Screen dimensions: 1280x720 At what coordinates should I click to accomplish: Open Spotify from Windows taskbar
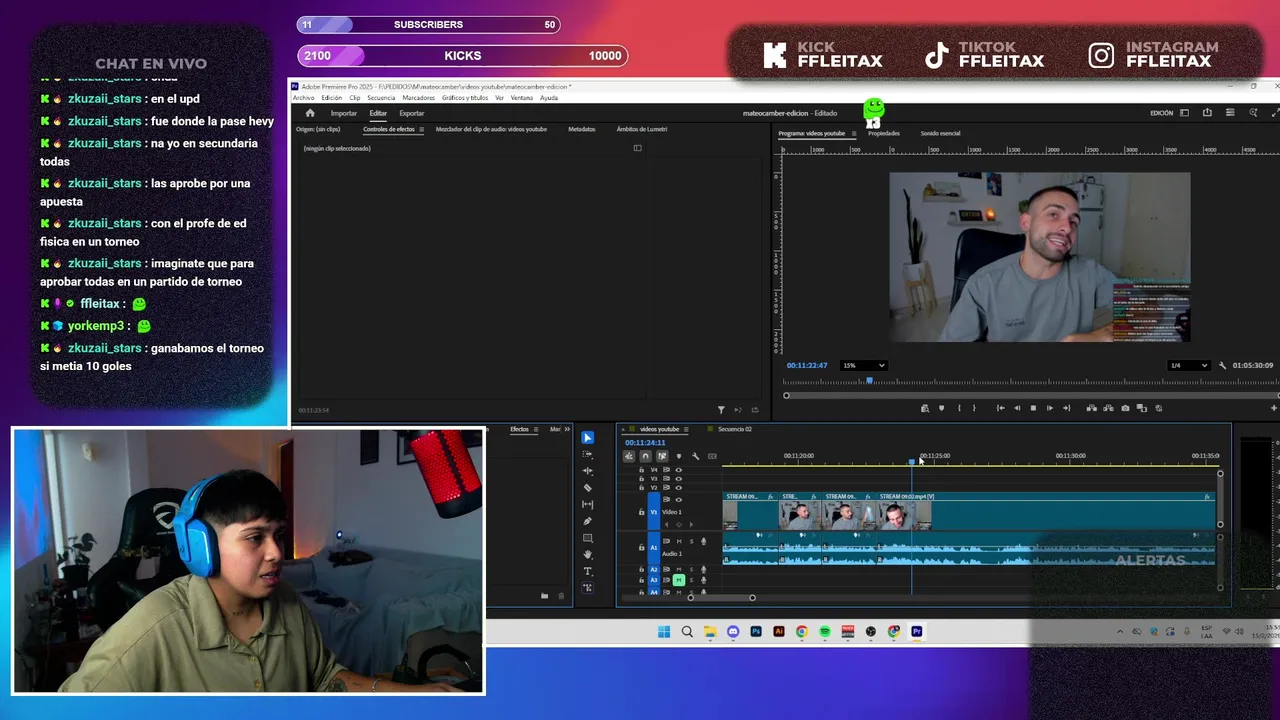click(825, 632)
